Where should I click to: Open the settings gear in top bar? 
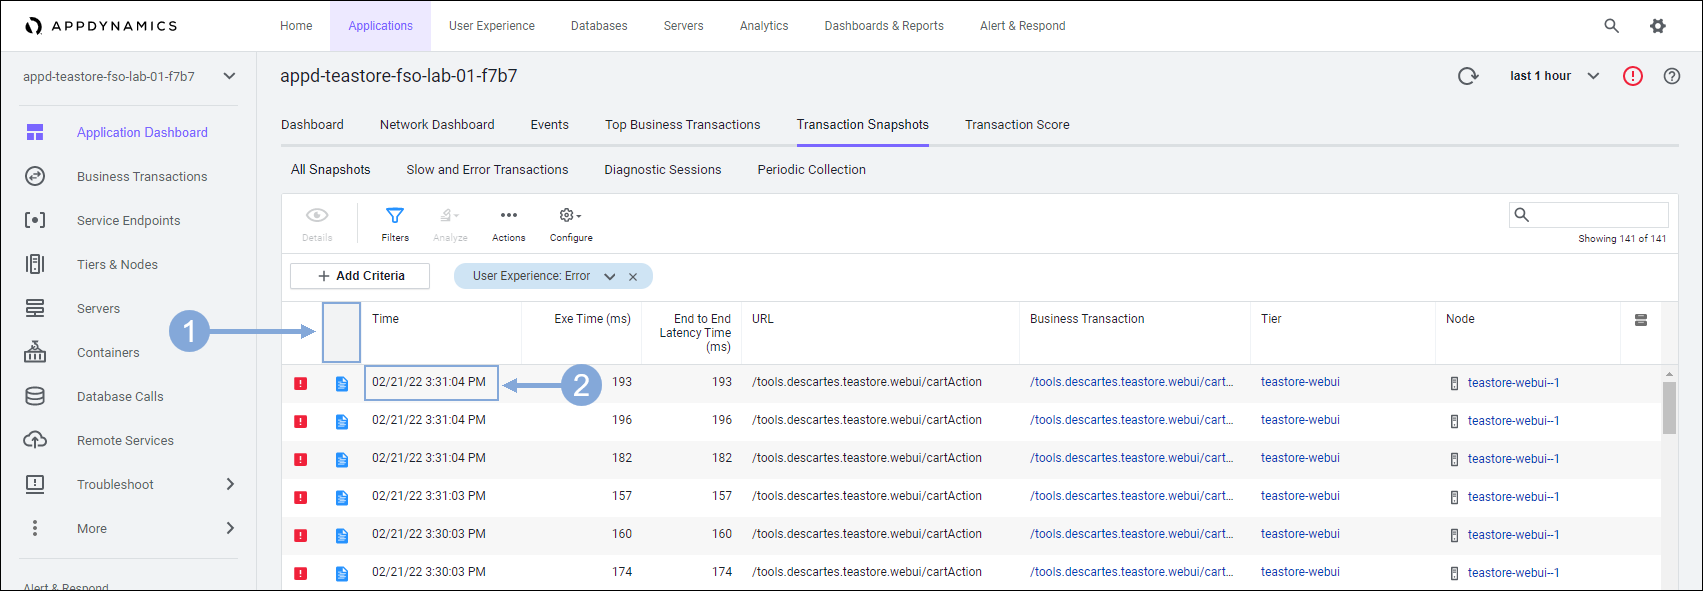1658,26
